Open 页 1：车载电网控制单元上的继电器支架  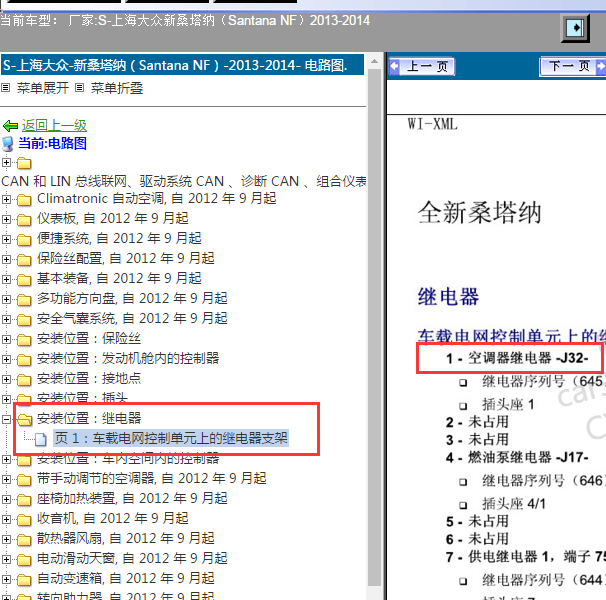point(171,438)
